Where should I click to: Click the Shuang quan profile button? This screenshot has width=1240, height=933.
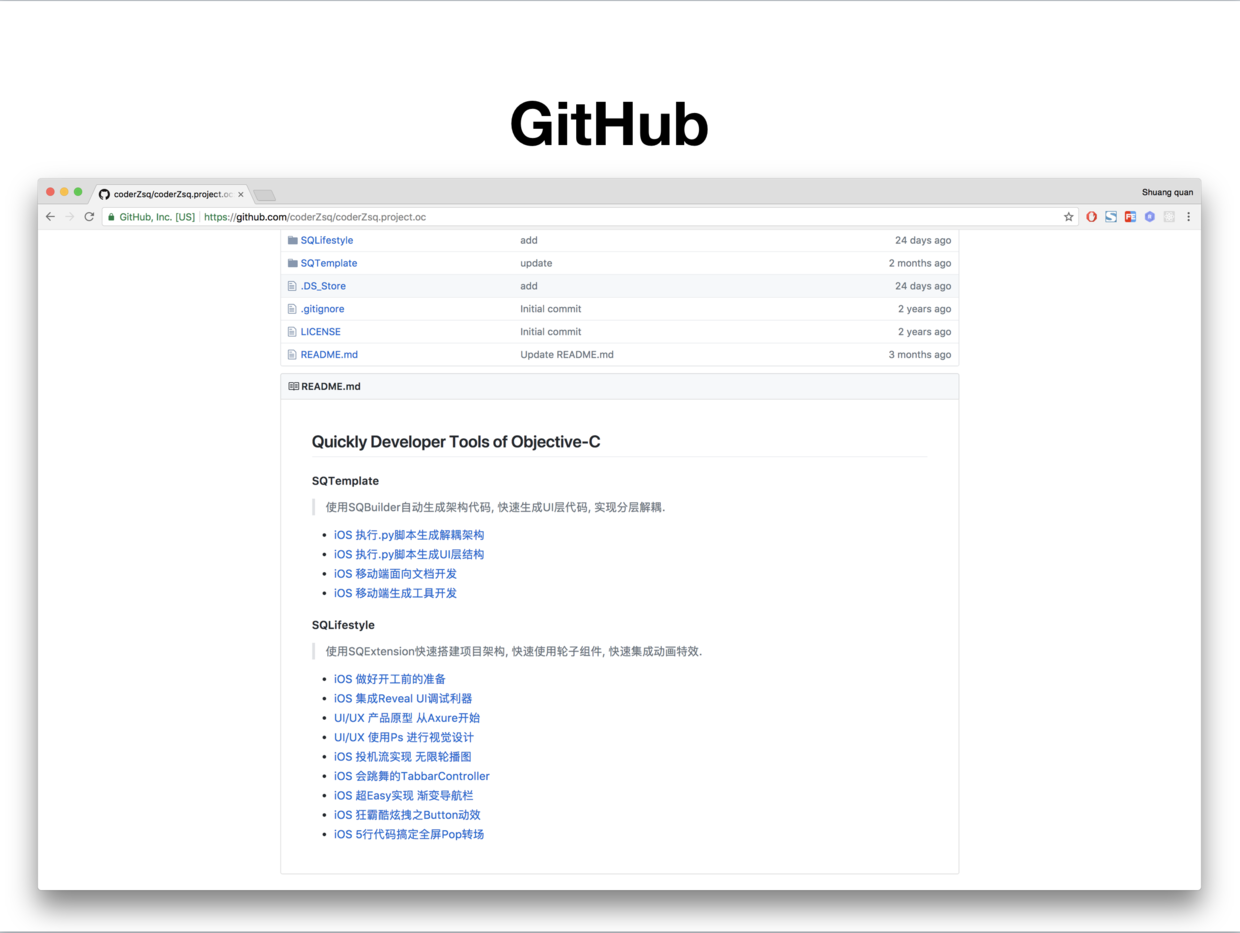click(x=1167, y=192)
